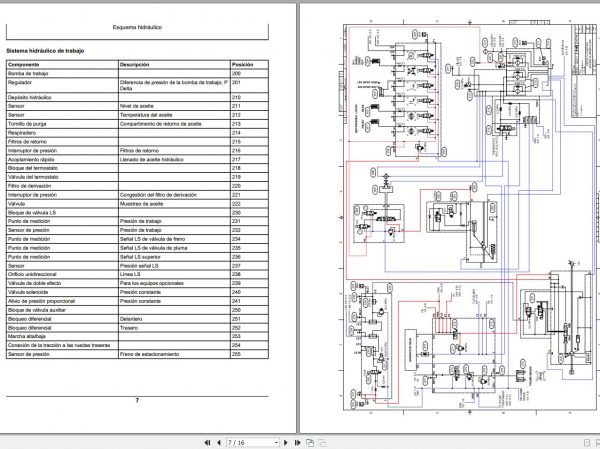Click the 'Sistema hidráulico de trabajo' heading

point(45,51)
